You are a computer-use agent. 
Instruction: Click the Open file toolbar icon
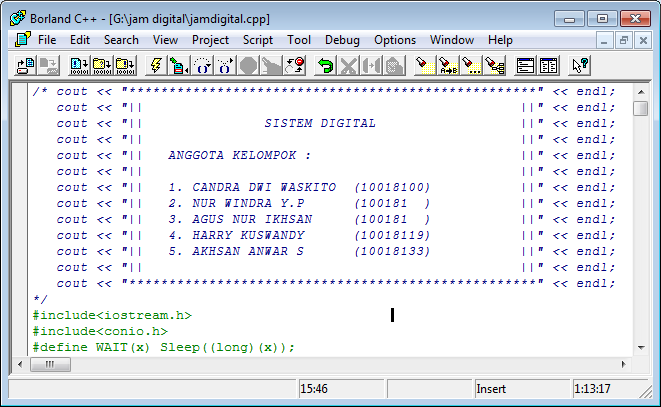[x=25, y=66]
